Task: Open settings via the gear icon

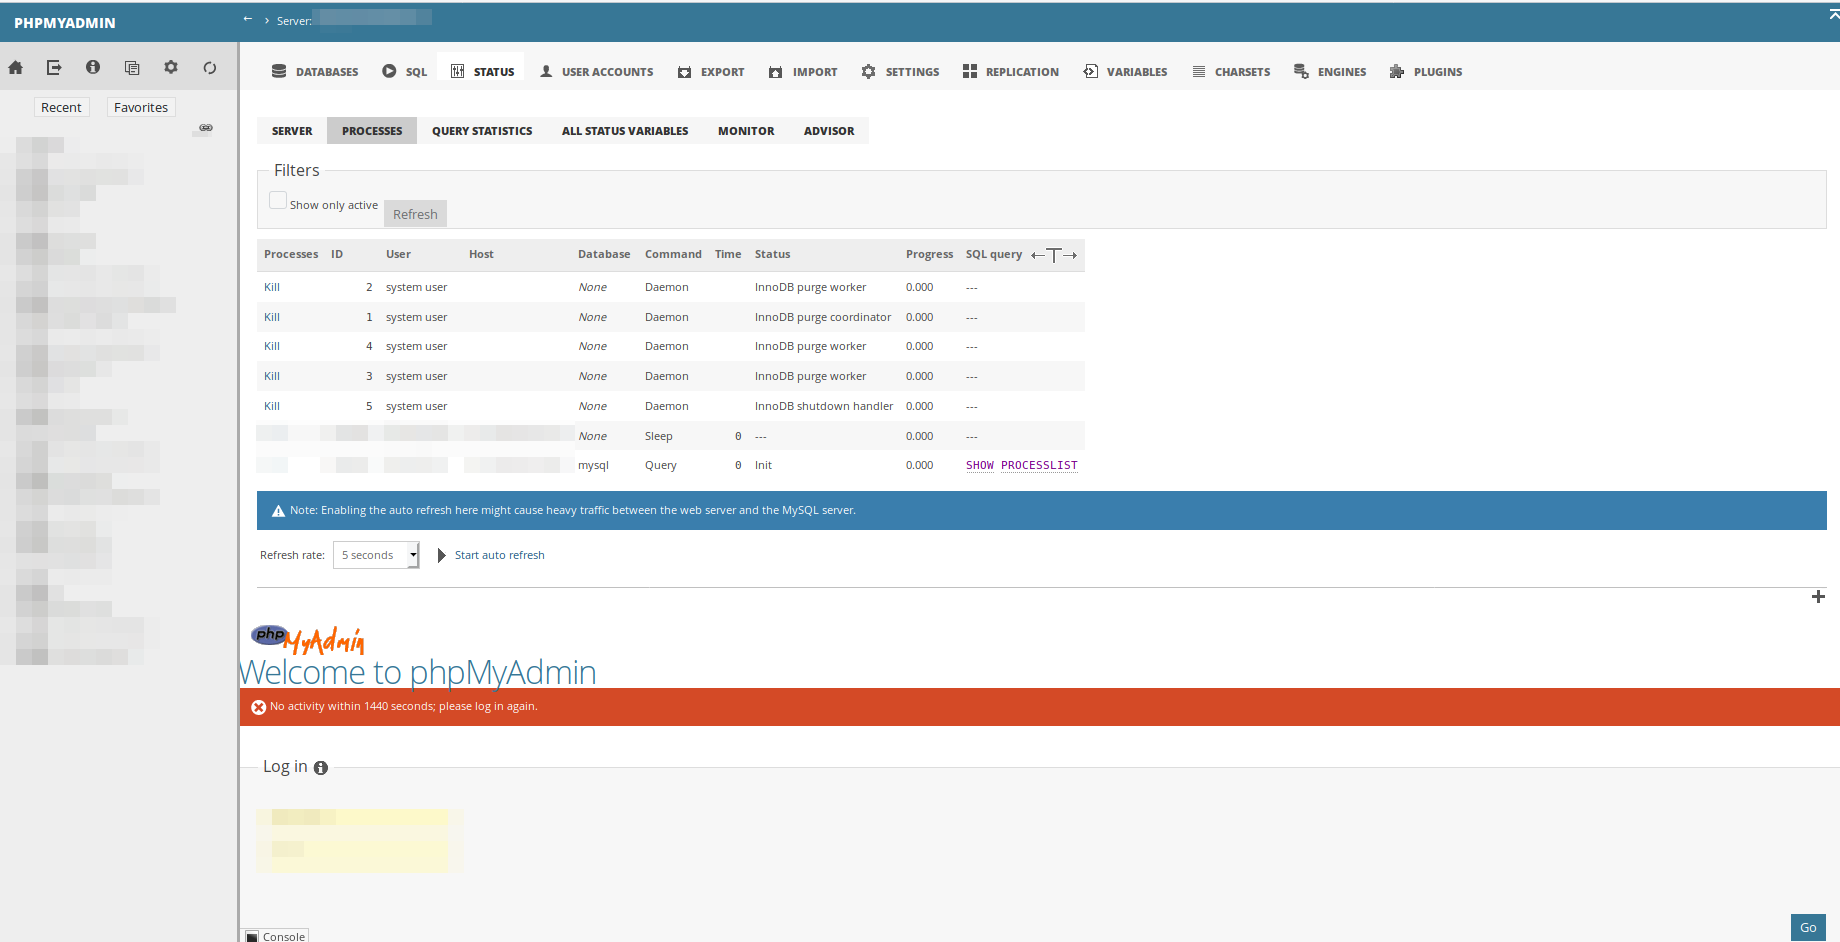Action: pos(170,67)
